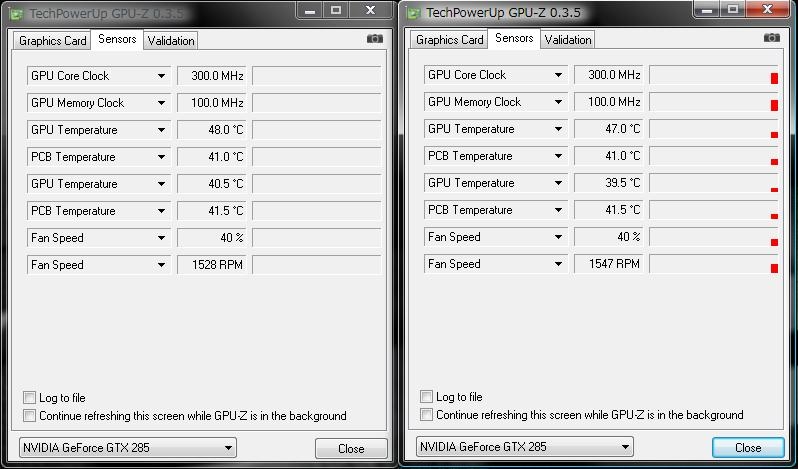798x469 pixels.
Task: Click the 48.0 °C GPU Temperature value field
Action: [x=212, y=130]
